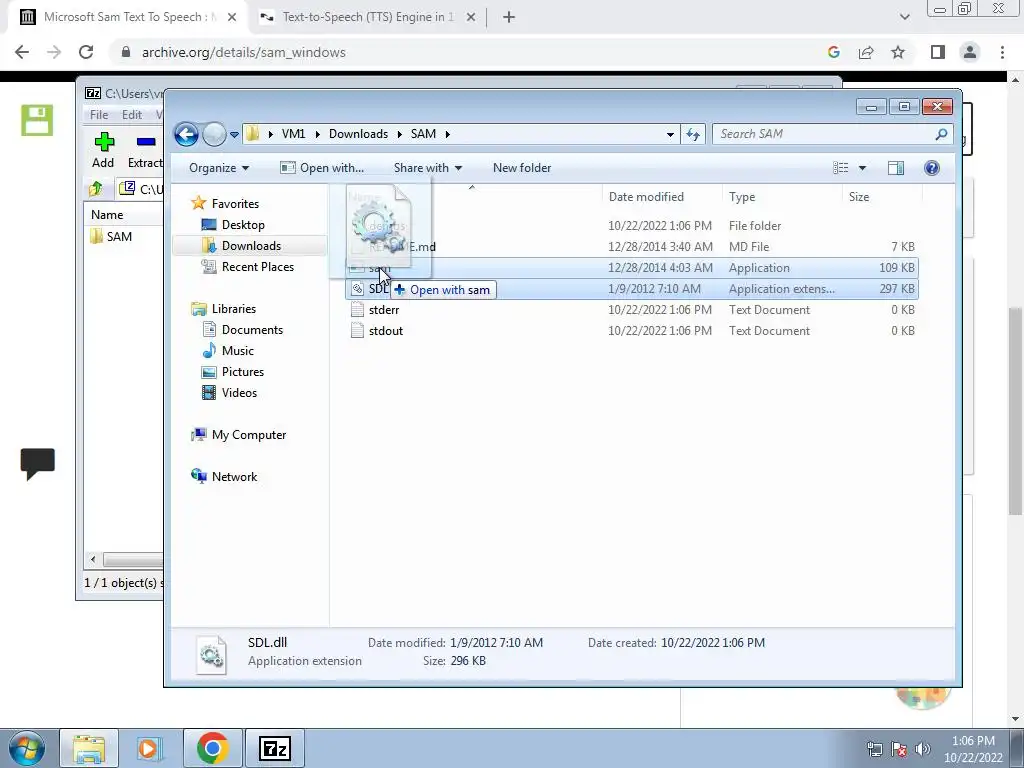Select the SAM folder in 7-Zip list
Viewport: 1024px width, 768px height.
coord(111,236)
